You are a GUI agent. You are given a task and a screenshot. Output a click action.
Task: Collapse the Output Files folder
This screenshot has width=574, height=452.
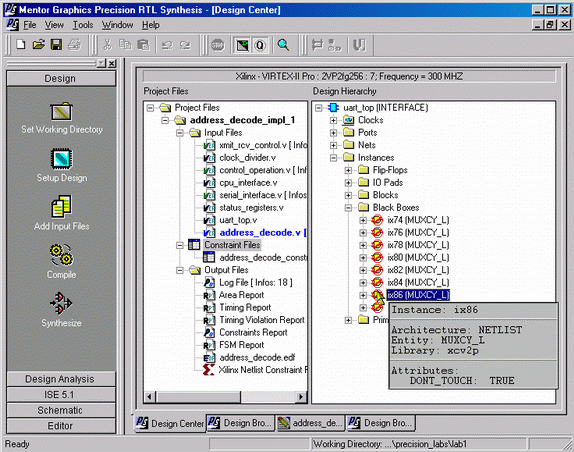pos(180,270)
